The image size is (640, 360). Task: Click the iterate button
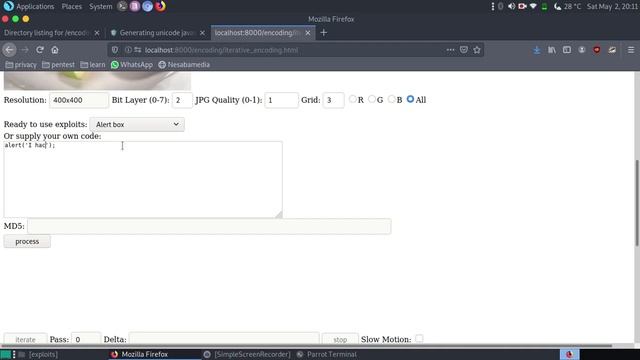pos(25,339)
